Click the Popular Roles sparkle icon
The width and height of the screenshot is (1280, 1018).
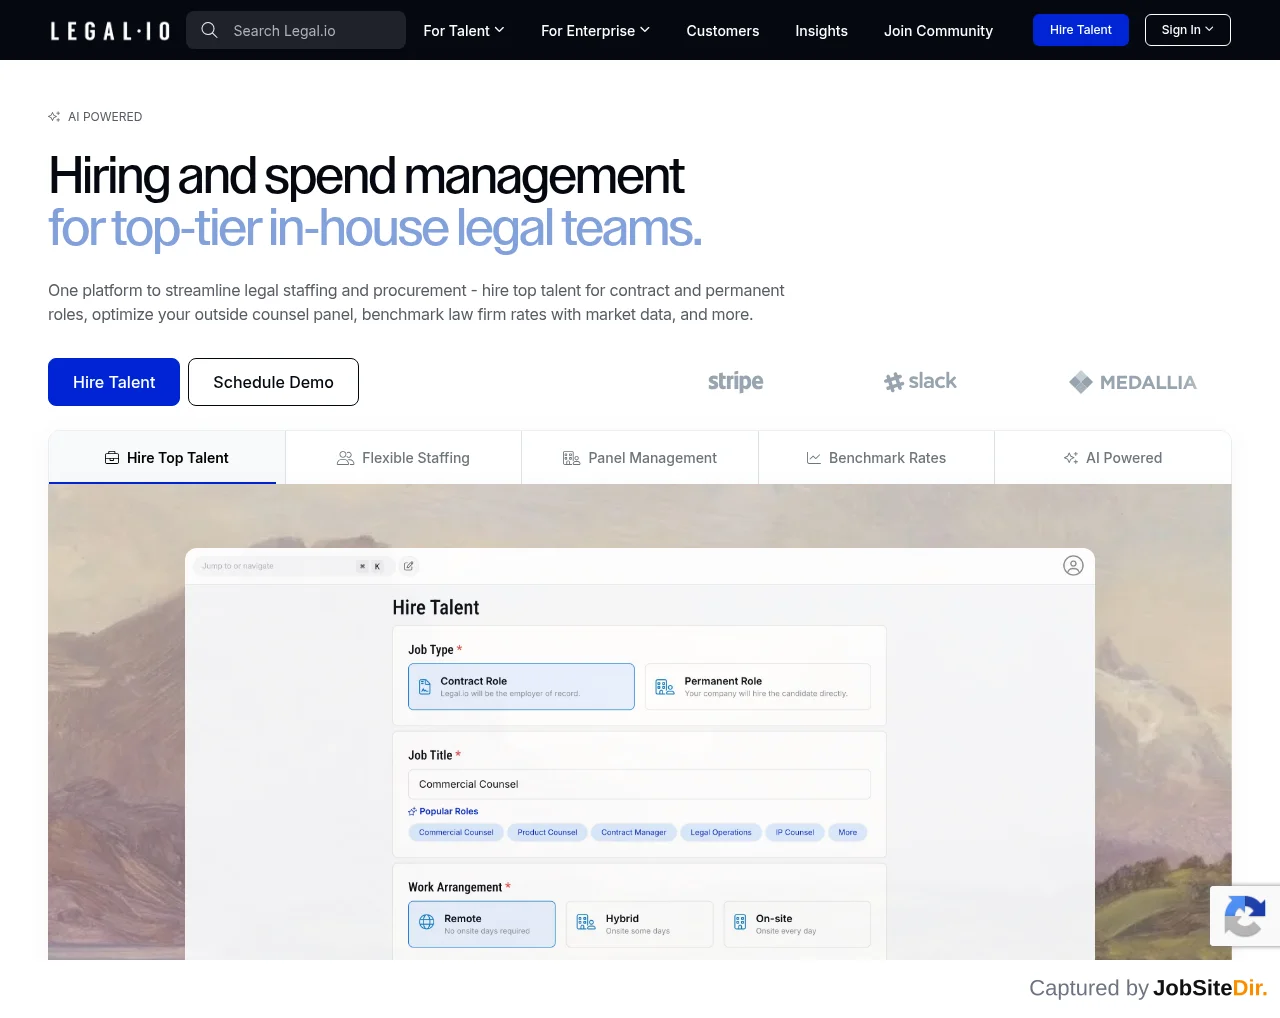coord(412,811)
